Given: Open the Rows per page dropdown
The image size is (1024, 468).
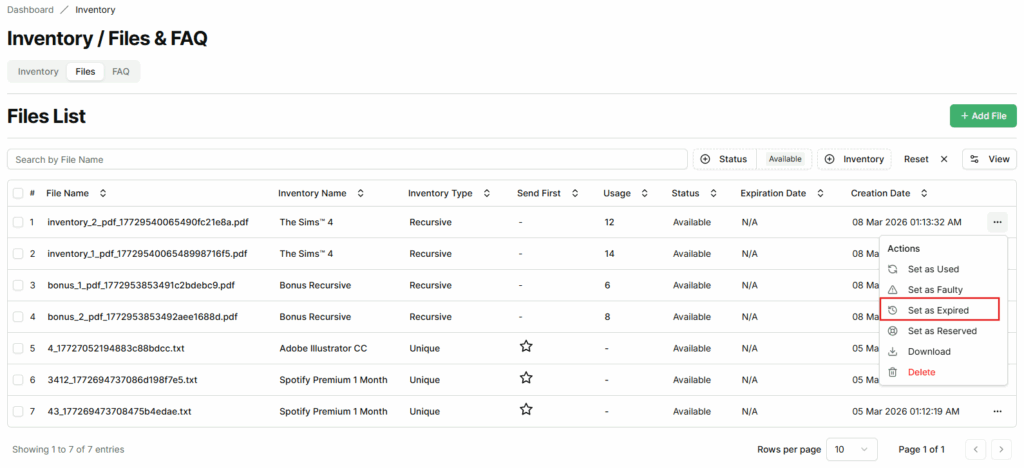Looking at the screenshot, I should click(x=851, y=450).
